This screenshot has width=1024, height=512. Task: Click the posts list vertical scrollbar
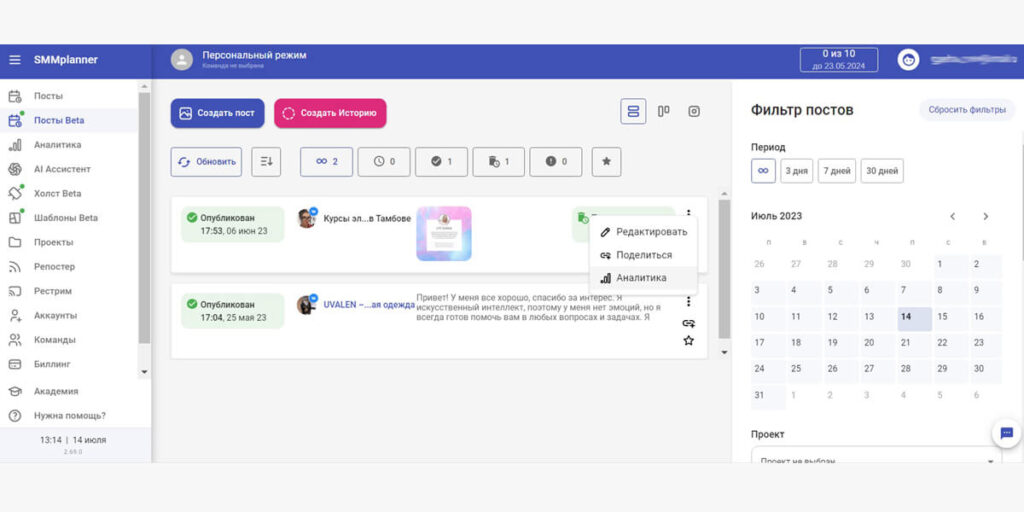click(x=725, y=270)
